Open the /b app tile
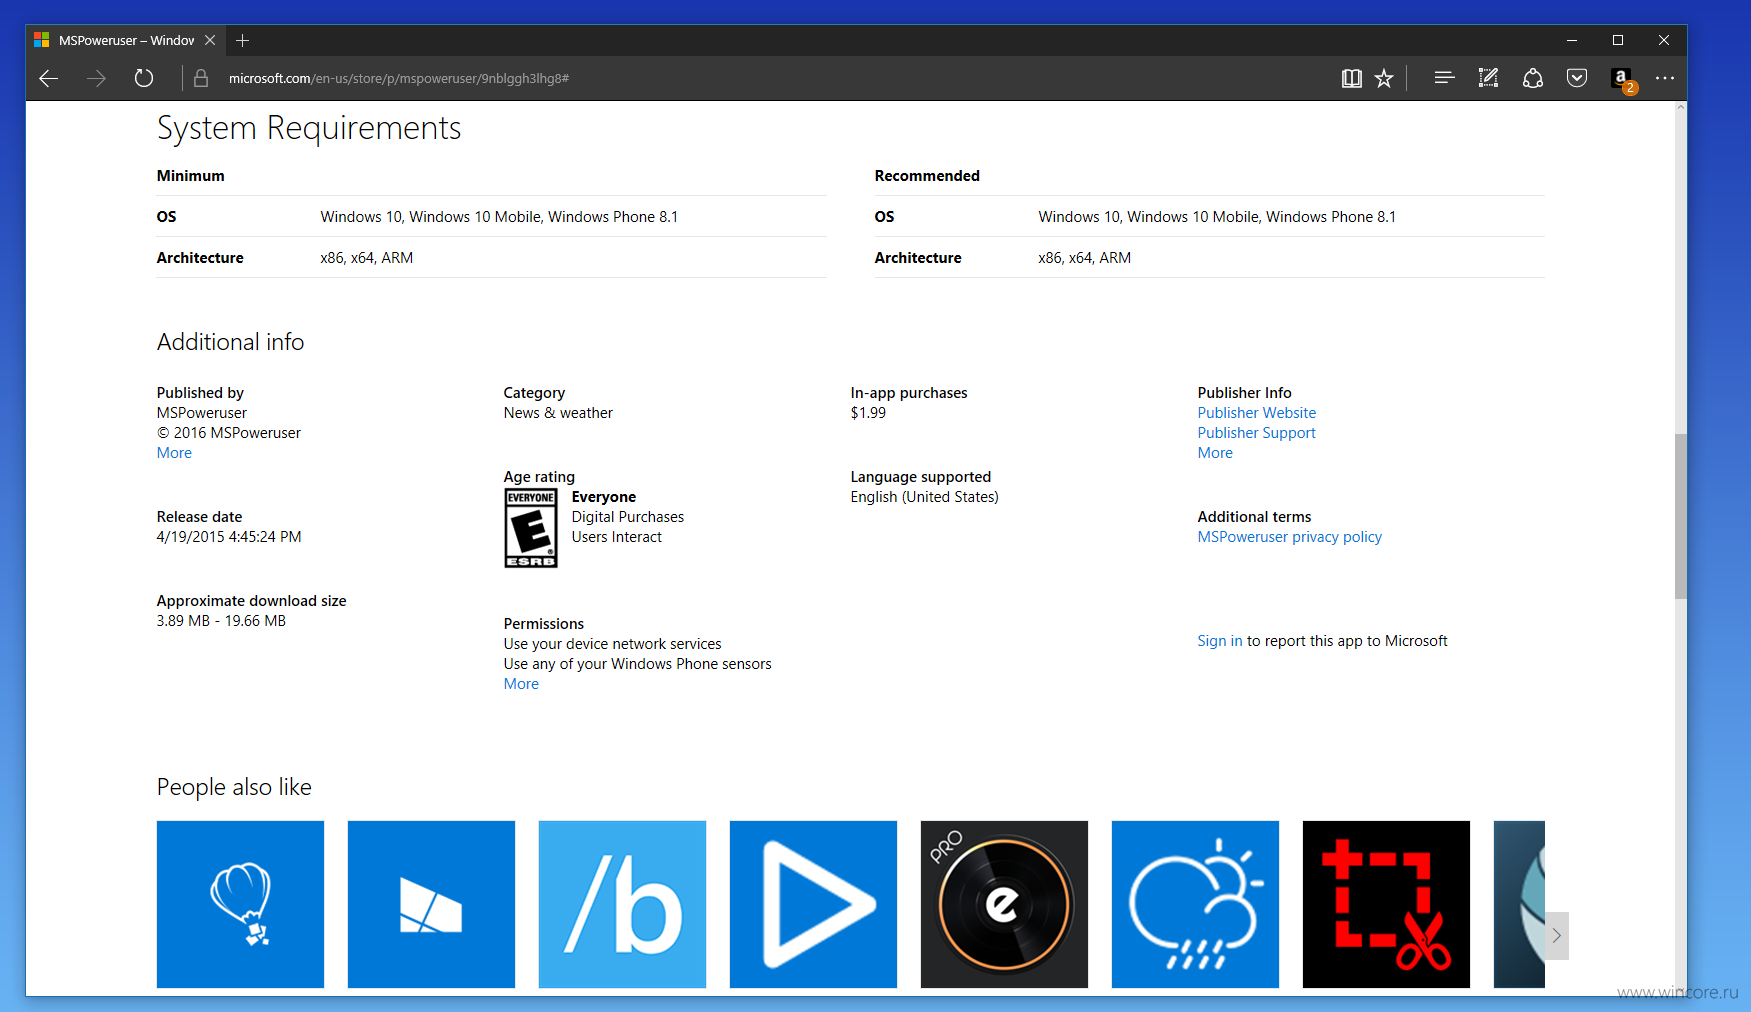 coord(622,904)
